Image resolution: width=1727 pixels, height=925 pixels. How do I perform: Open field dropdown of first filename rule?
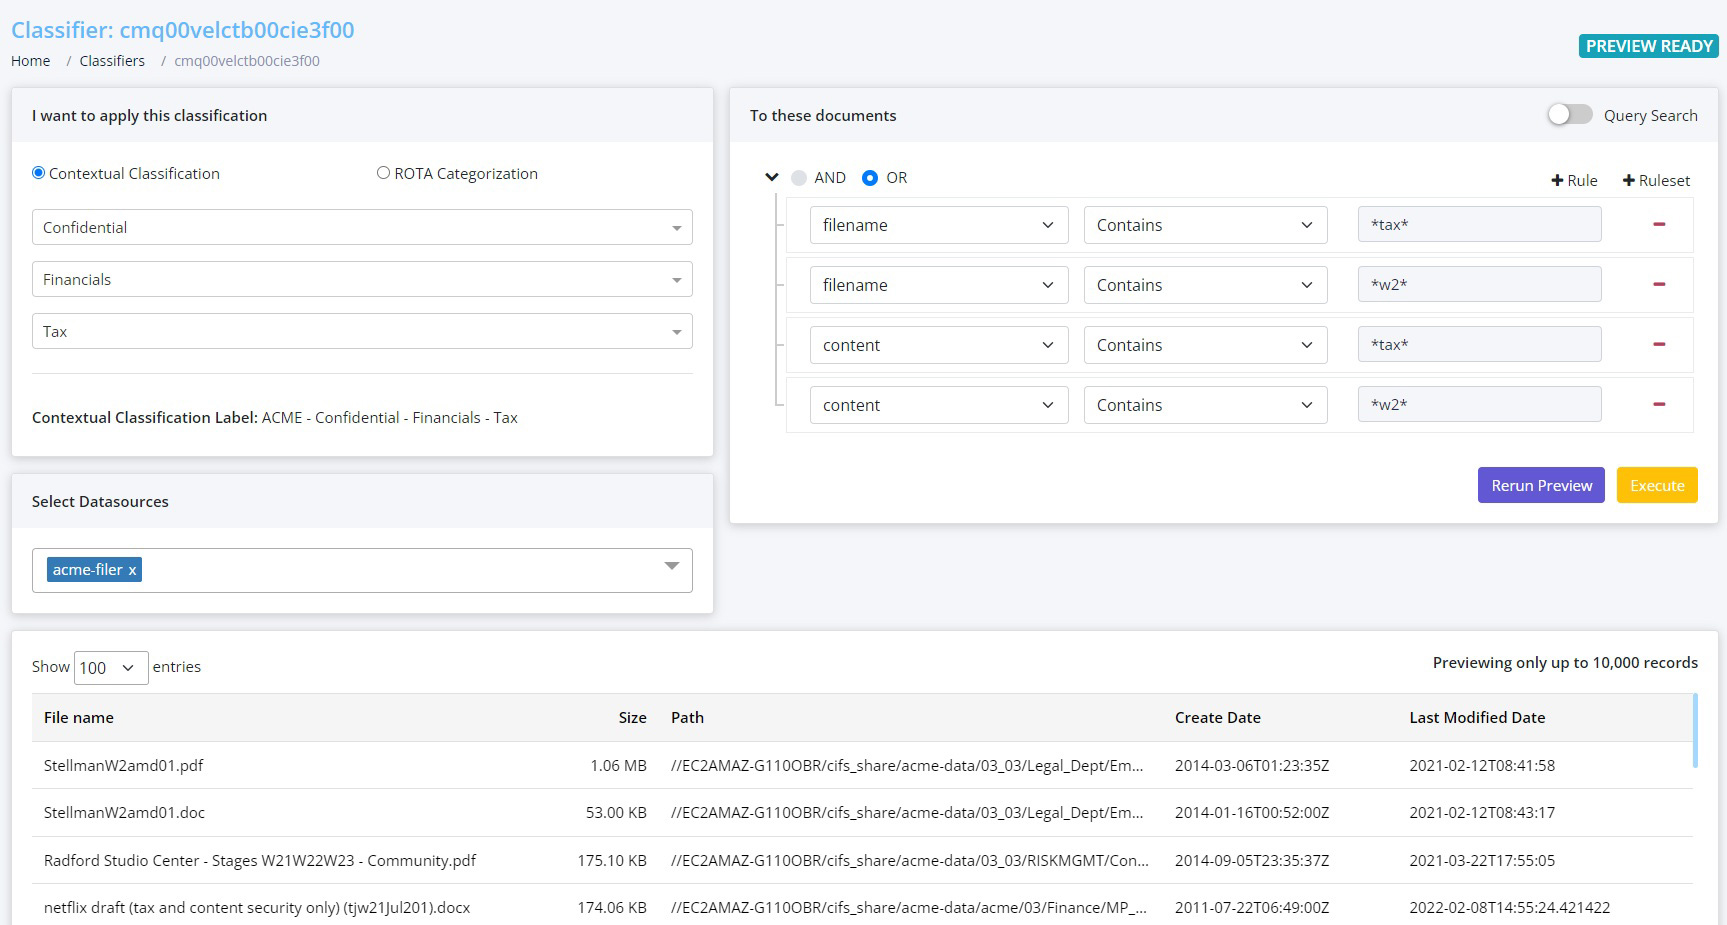[939, 225]
